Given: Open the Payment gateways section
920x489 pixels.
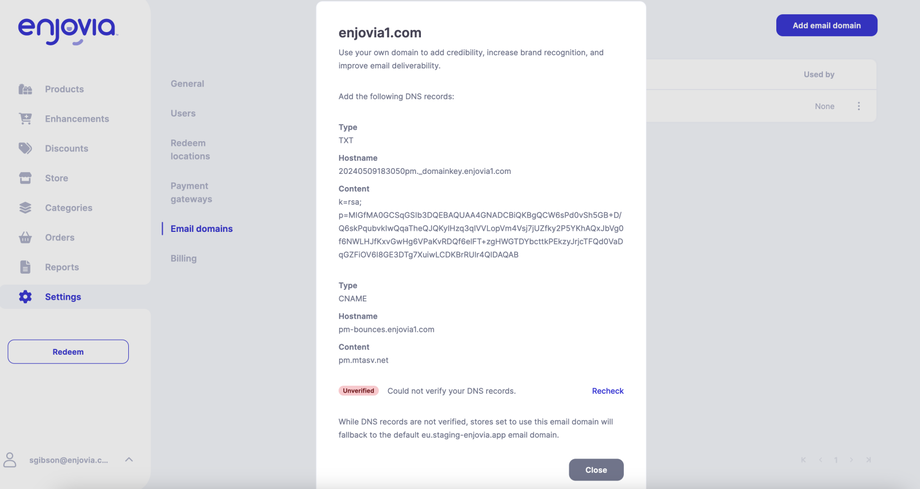Looking at the screenshot, I should coord(190,192).
